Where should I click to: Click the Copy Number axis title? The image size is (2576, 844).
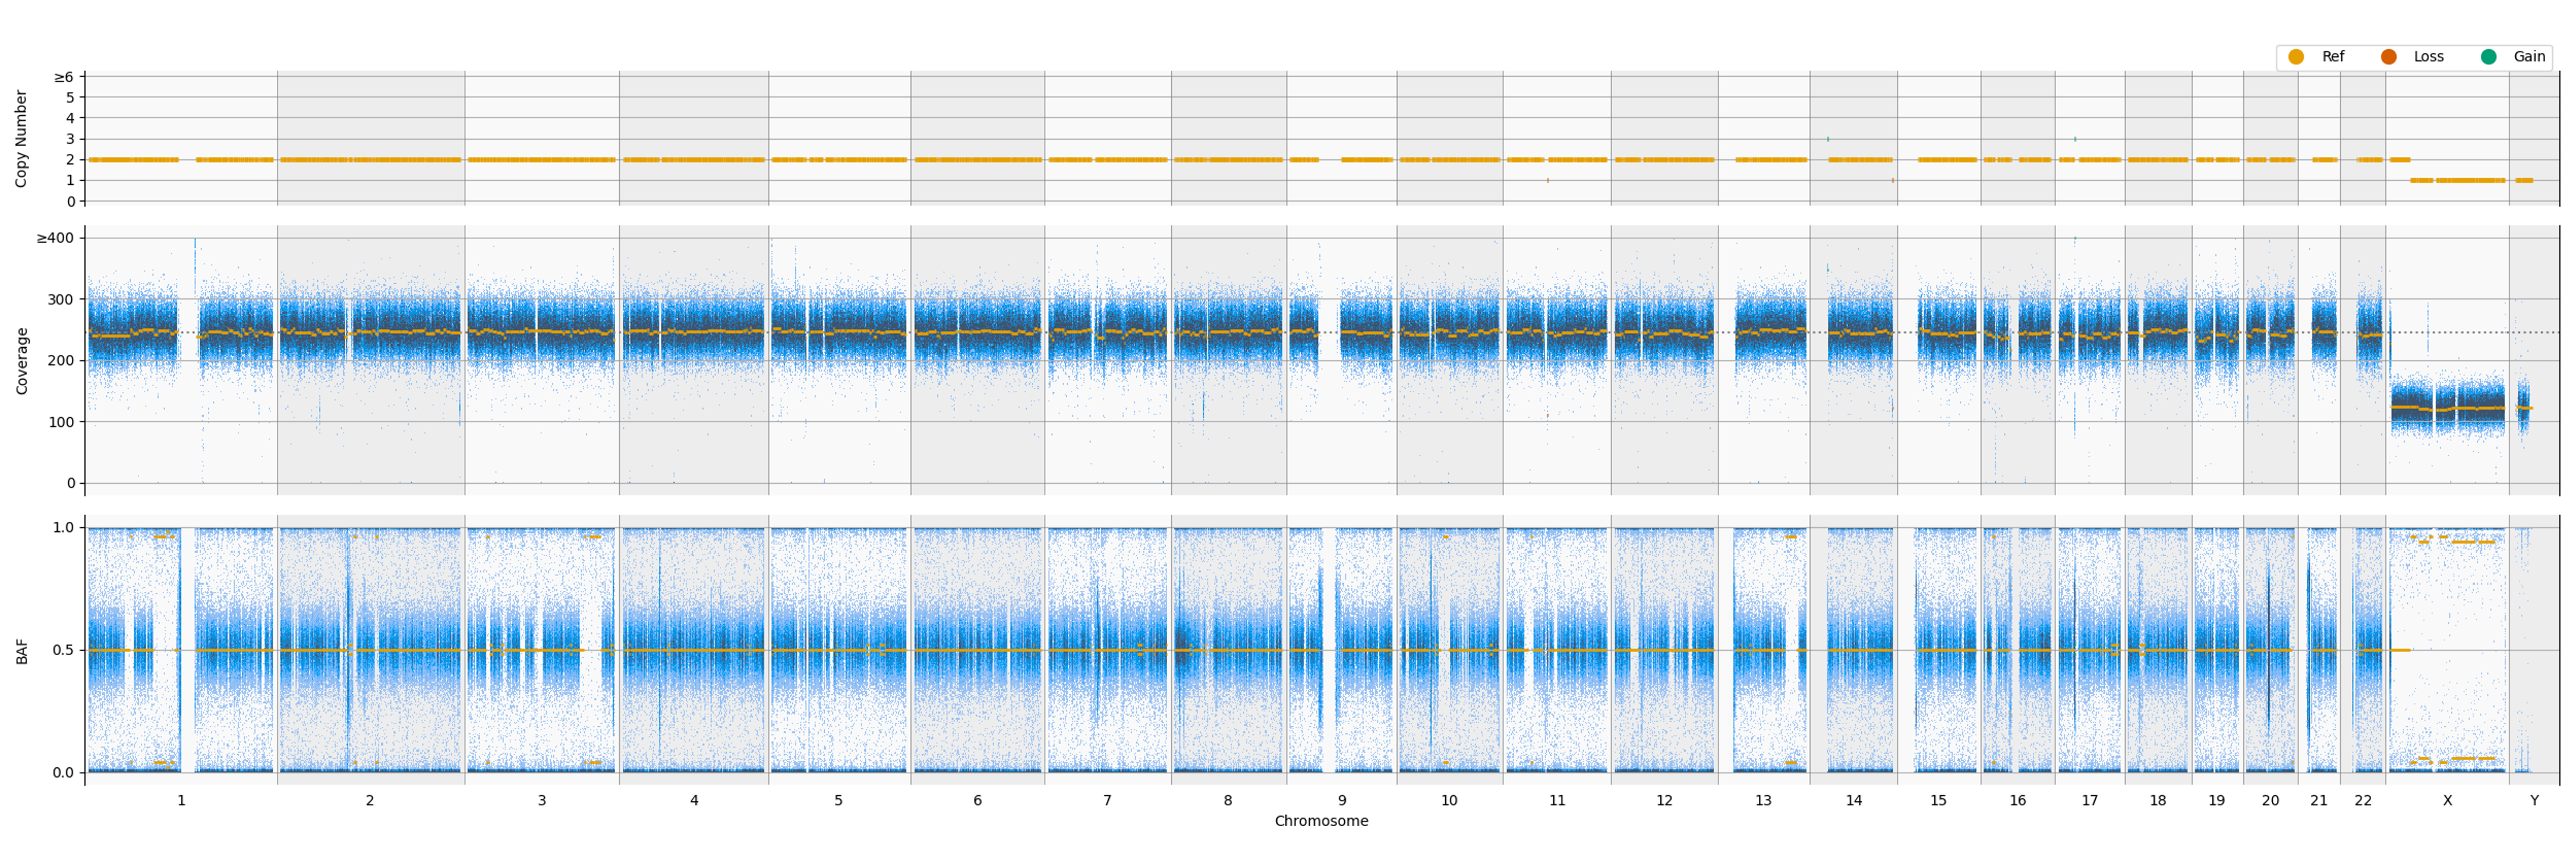coord(21,138)
